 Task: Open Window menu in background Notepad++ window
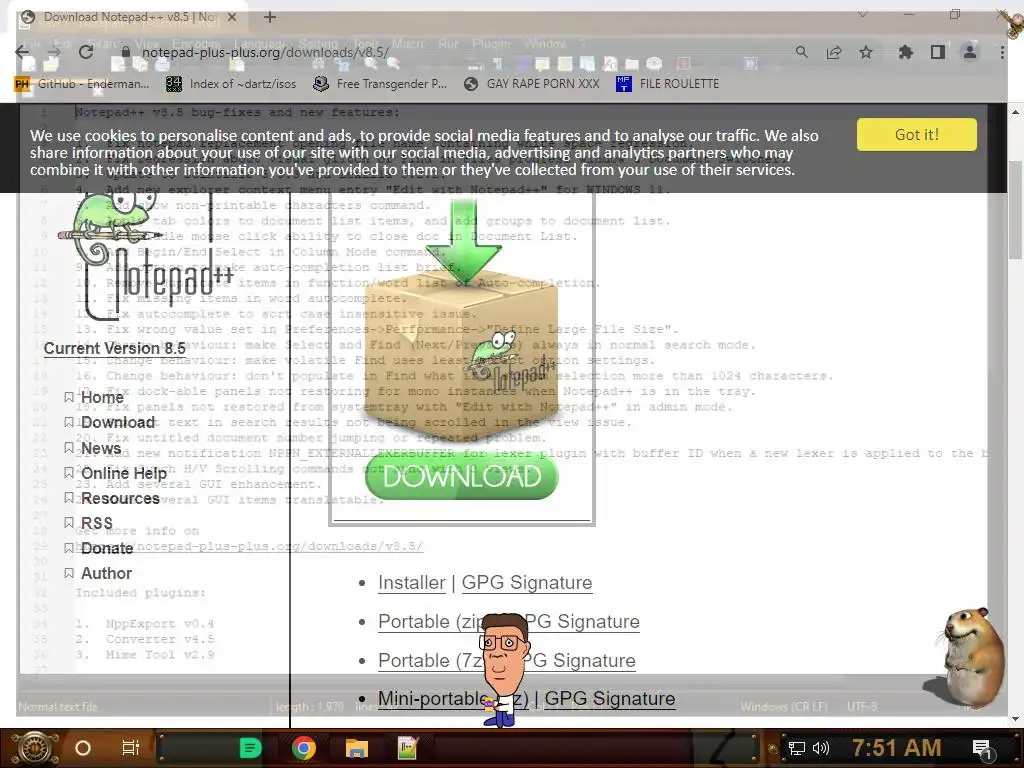[x=545, y=44]
